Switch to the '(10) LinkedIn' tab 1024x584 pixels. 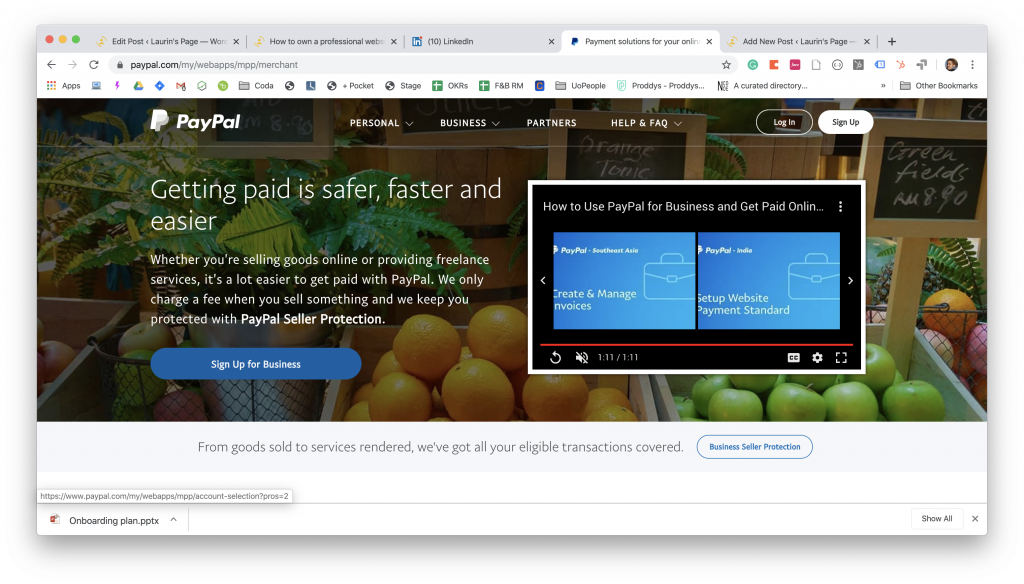pyautogui.click(x=483, y=41)
